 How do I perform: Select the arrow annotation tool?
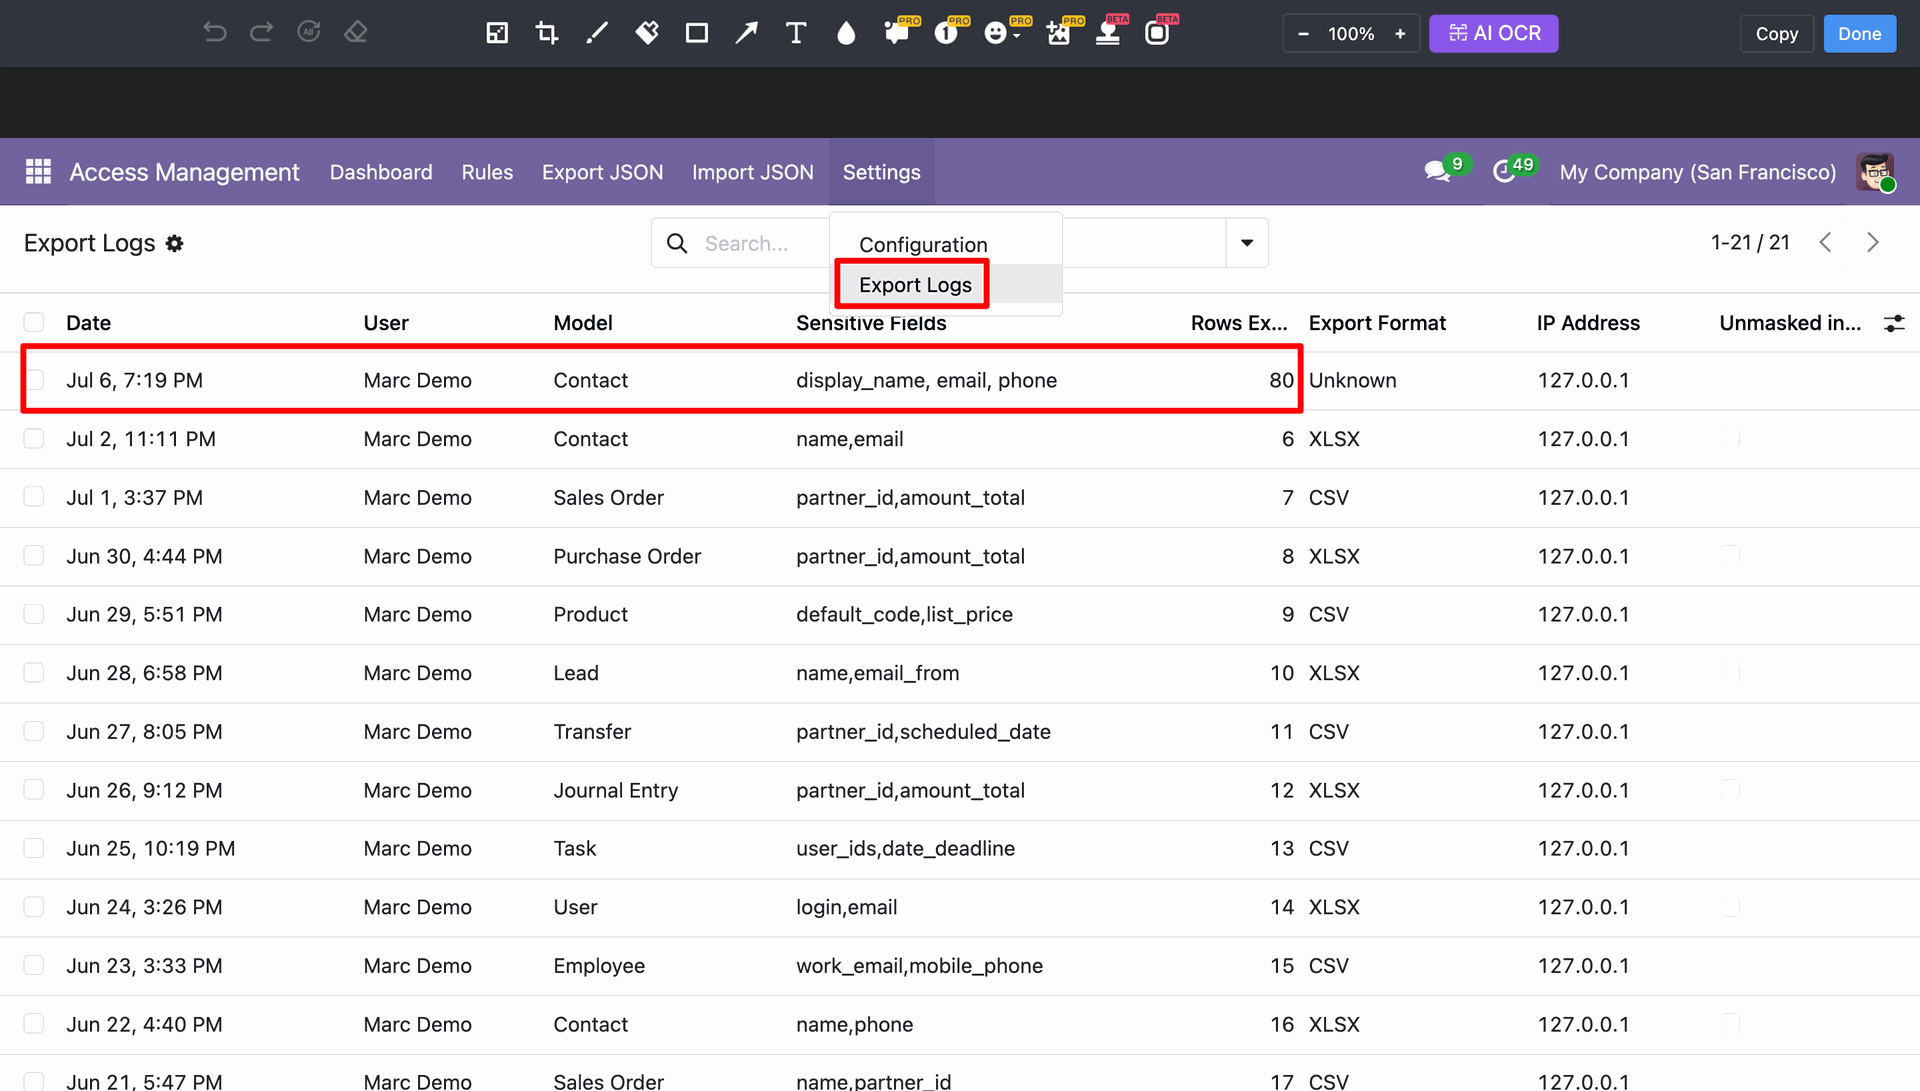coord(747,33)
